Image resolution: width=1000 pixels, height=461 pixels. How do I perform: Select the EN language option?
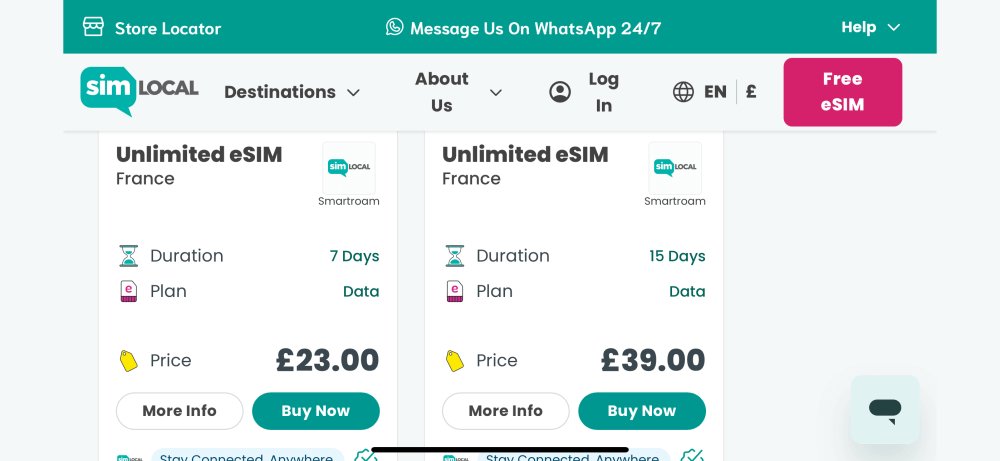tap(715, 92)
